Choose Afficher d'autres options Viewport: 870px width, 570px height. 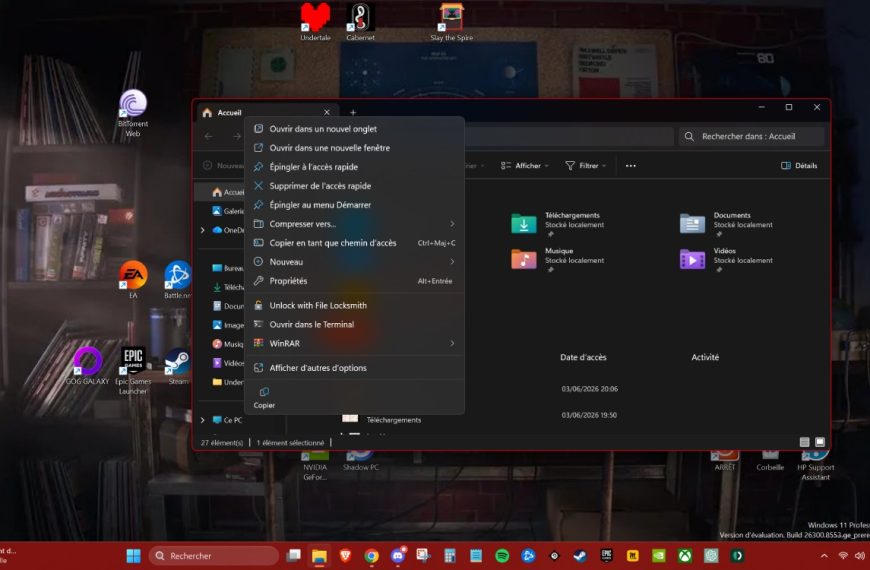[354, 367]
